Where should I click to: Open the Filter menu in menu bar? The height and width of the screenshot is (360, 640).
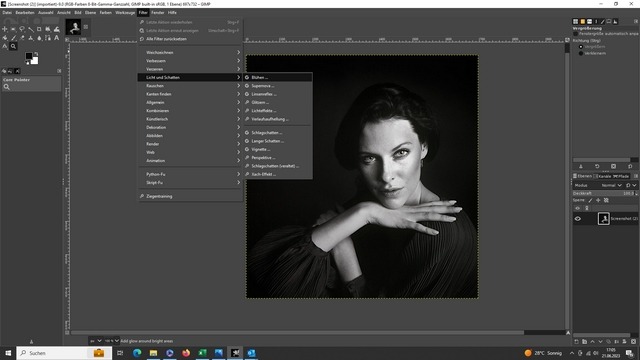coord(142,13)
